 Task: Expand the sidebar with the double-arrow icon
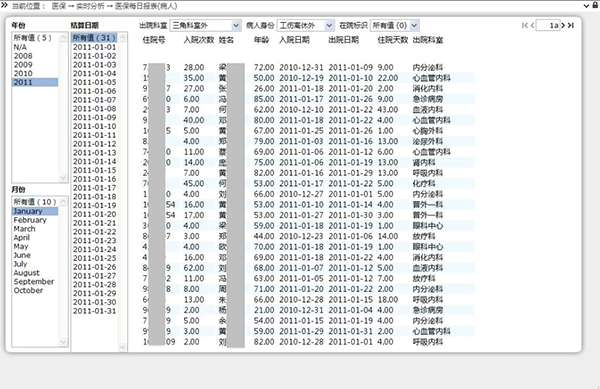(x=4, y=5)
